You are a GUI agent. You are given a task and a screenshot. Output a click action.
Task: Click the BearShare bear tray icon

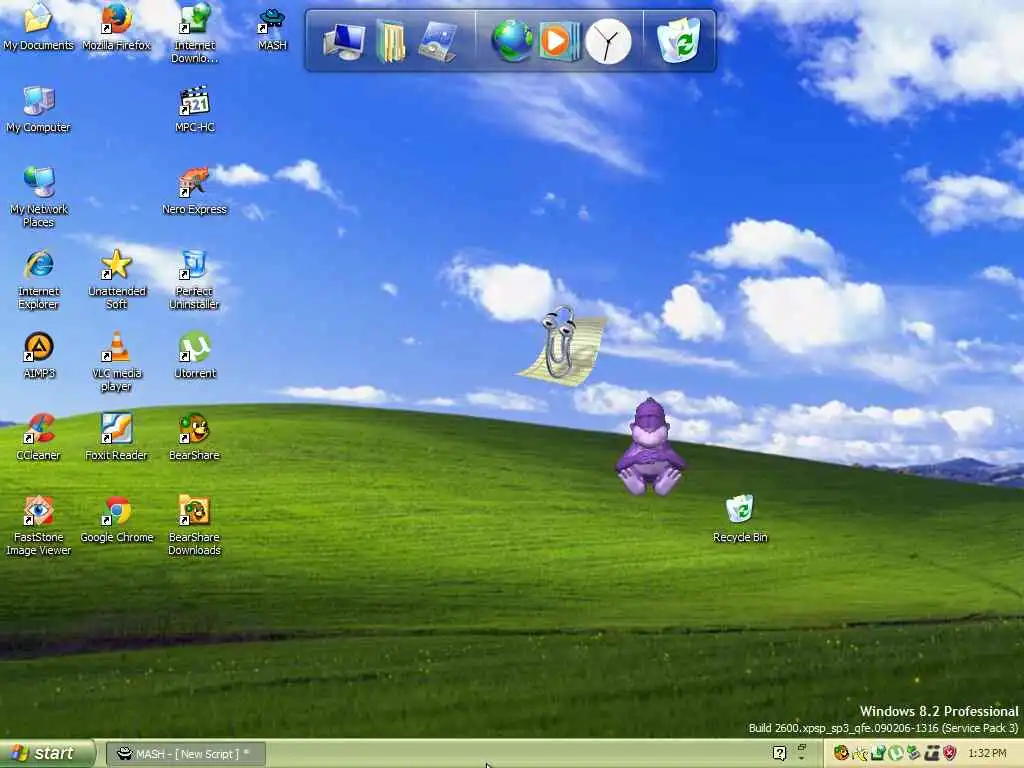click(x=840, y=753)
